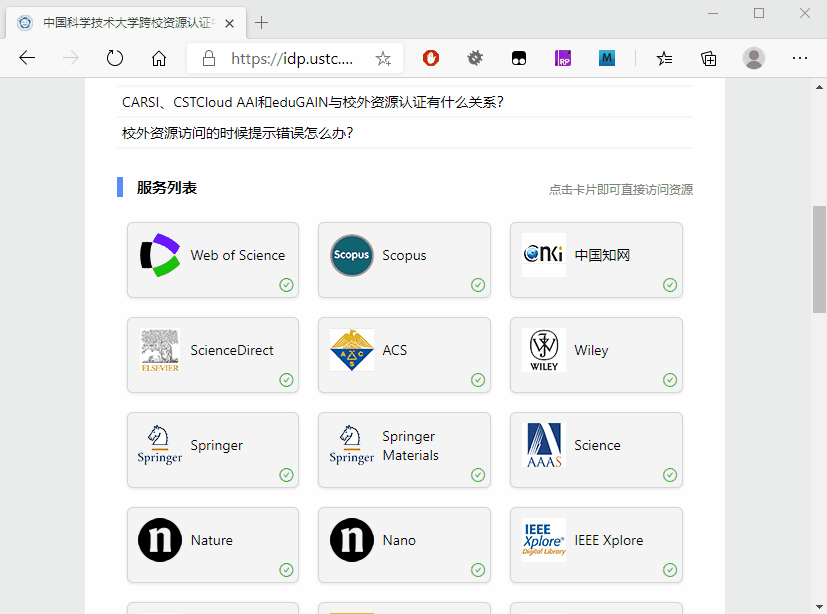Click the green check on ACS card

click(478, 380)
